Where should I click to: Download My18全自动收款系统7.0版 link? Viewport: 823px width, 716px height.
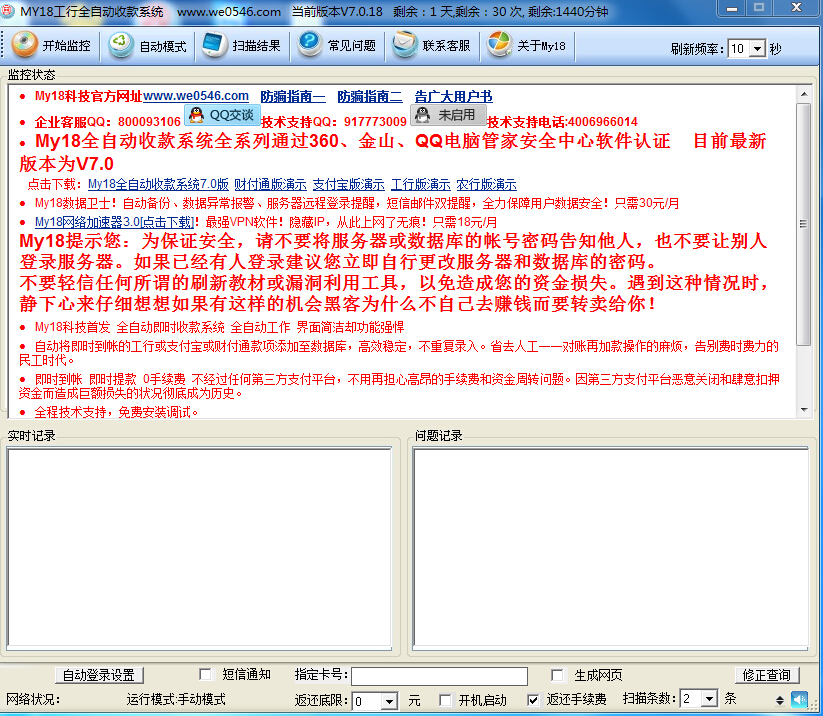click(x=158, y=184)
